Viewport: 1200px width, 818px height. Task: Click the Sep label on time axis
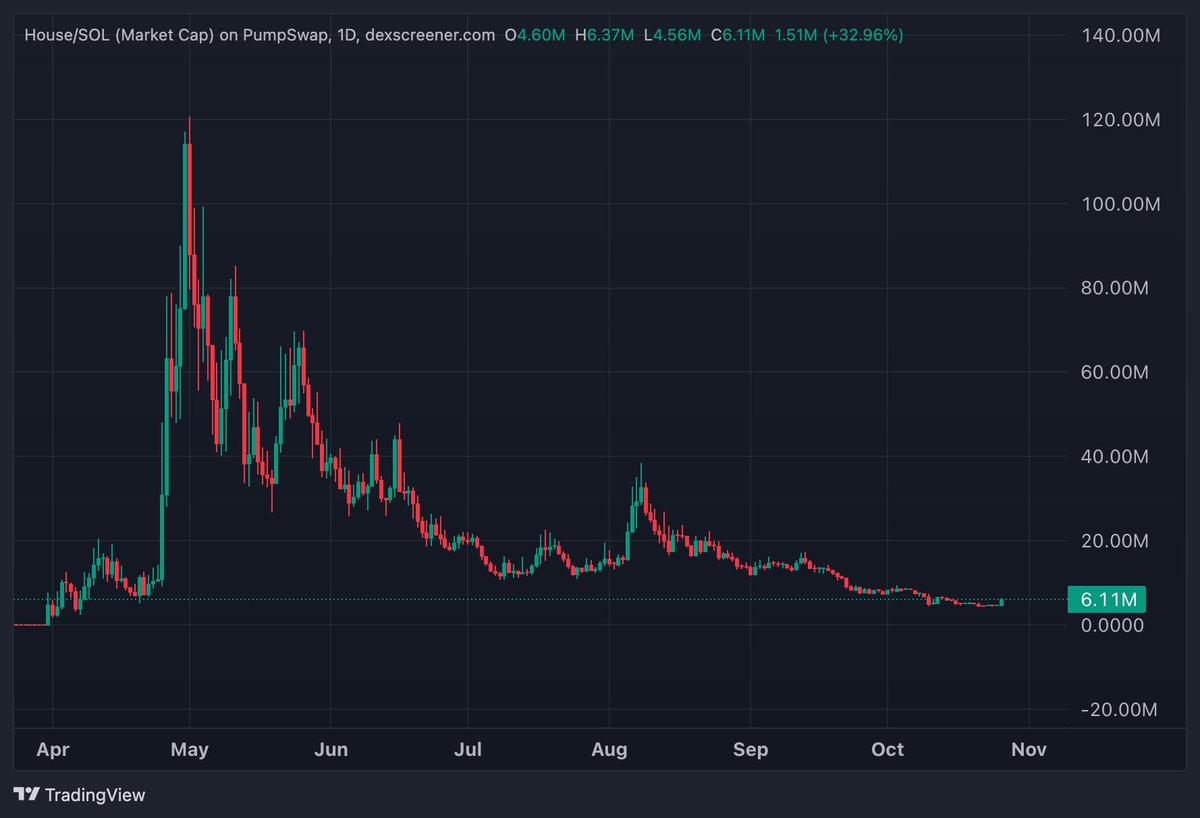click(751, 749)
